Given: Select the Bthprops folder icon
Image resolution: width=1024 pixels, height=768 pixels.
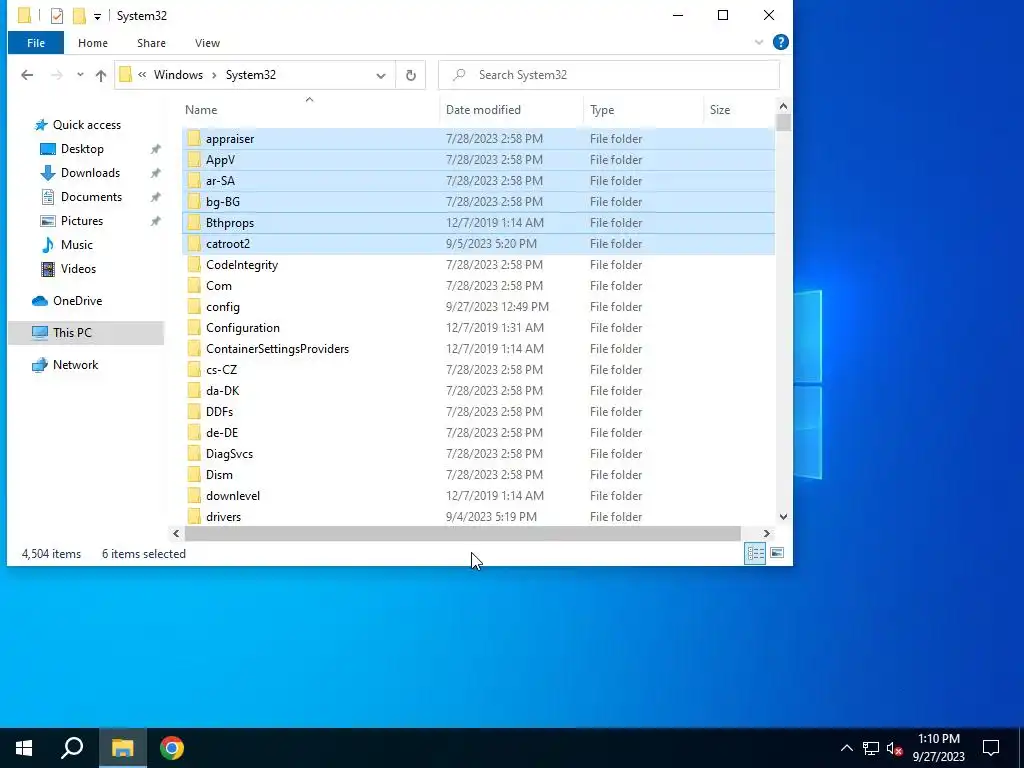Looking at the screenshot, I should click(194, 223).
